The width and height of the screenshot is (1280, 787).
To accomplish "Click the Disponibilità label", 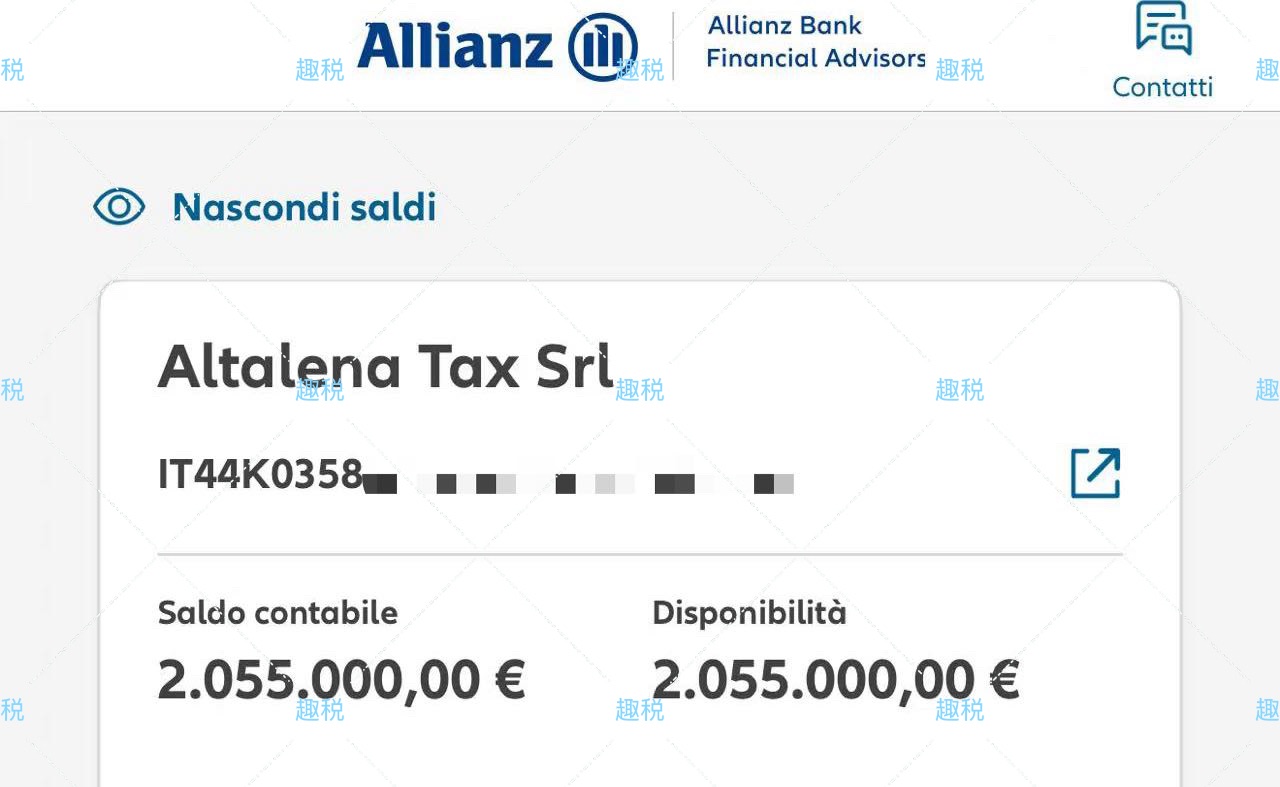I will pyautogui.click(x=749, y=613).
